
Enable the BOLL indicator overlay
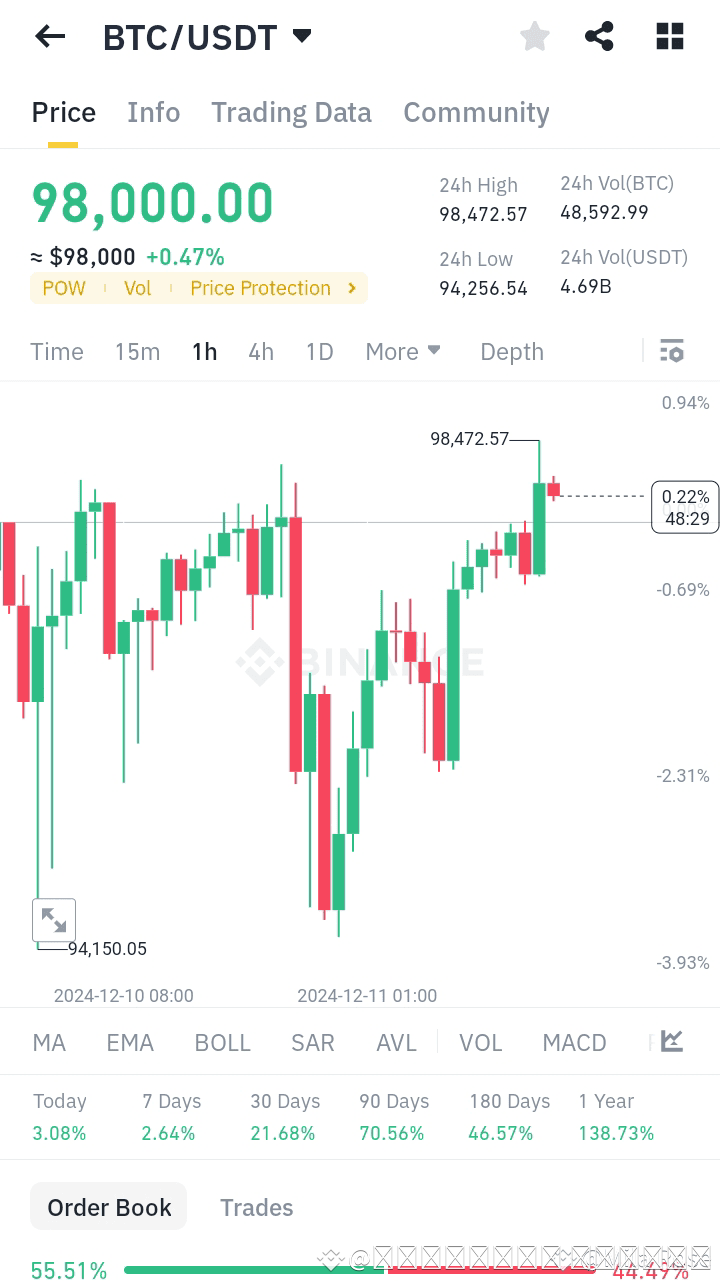coord(222,1042)
